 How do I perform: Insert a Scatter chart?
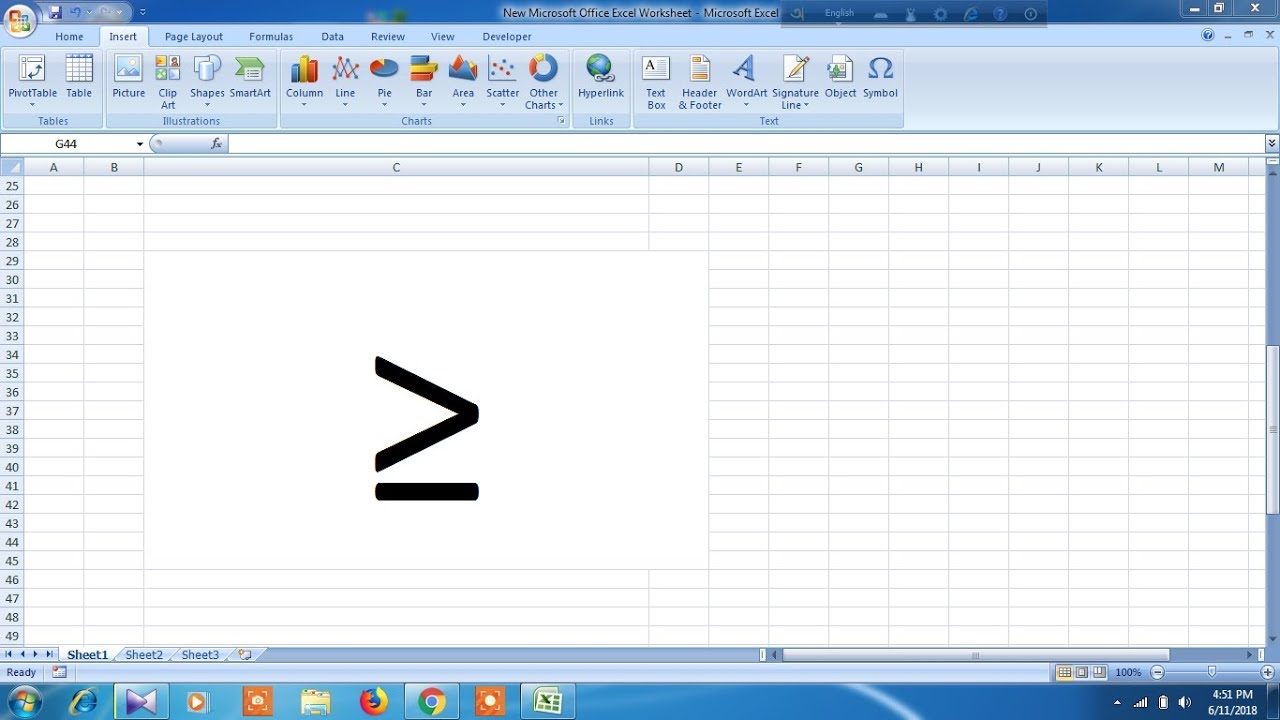[x=502, y=80]
